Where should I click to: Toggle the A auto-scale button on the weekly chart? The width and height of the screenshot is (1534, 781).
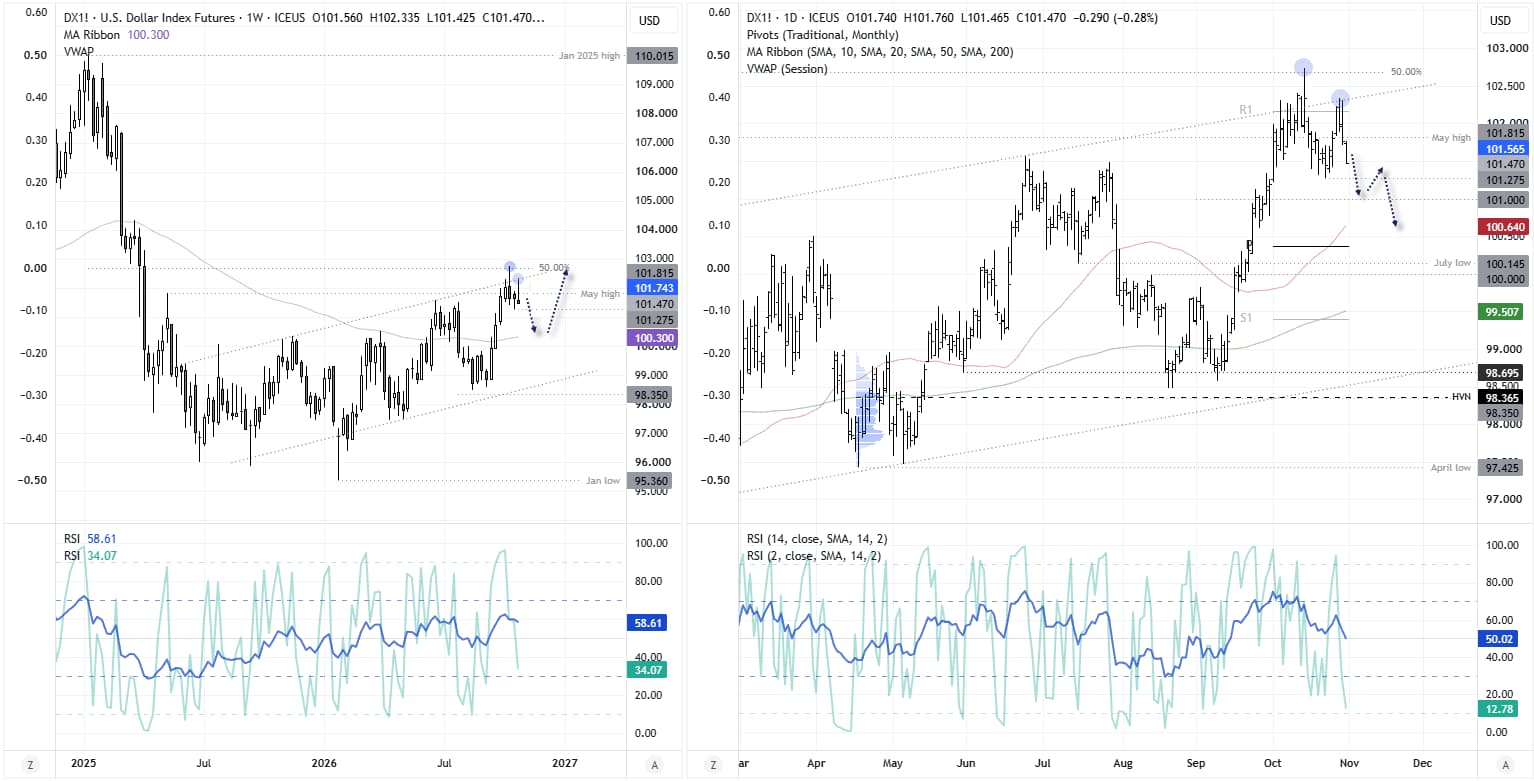[x=654, y=765]
